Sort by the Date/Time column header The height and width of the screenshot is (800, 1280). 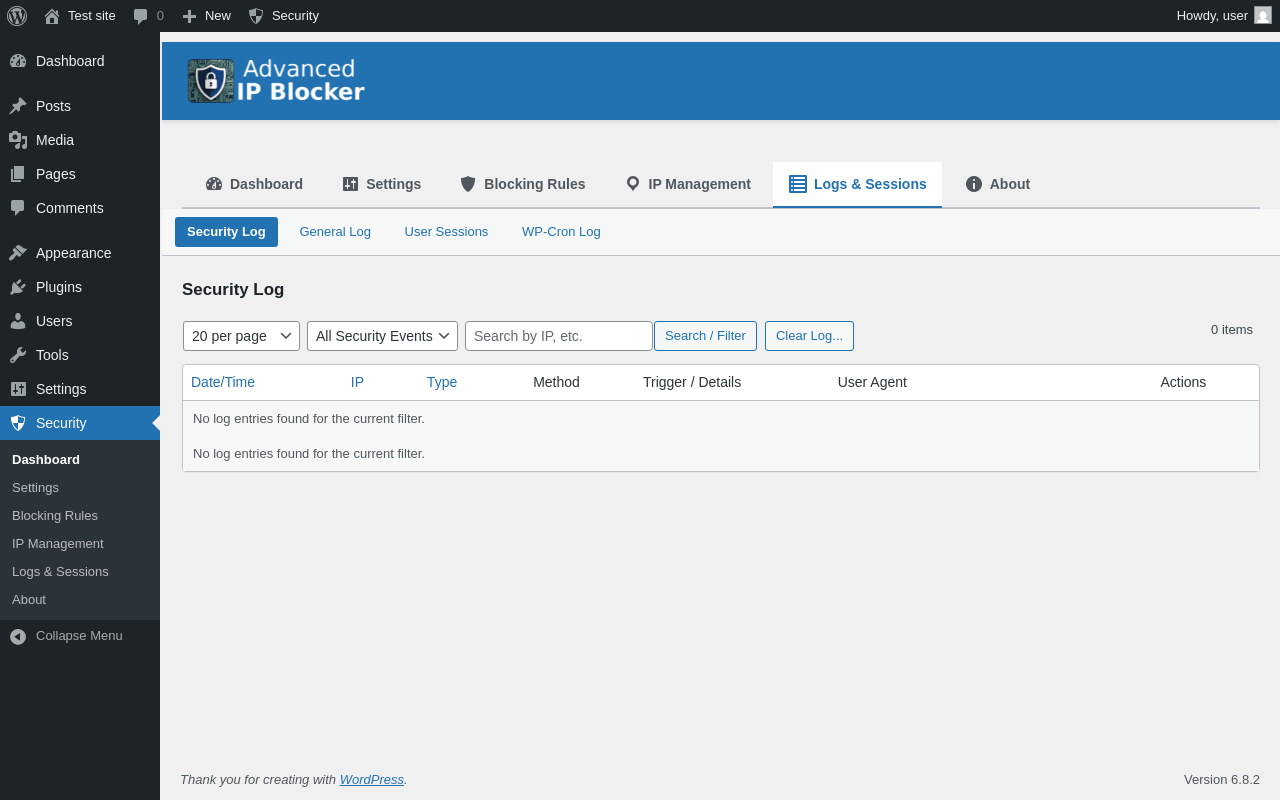click(223, 382)
